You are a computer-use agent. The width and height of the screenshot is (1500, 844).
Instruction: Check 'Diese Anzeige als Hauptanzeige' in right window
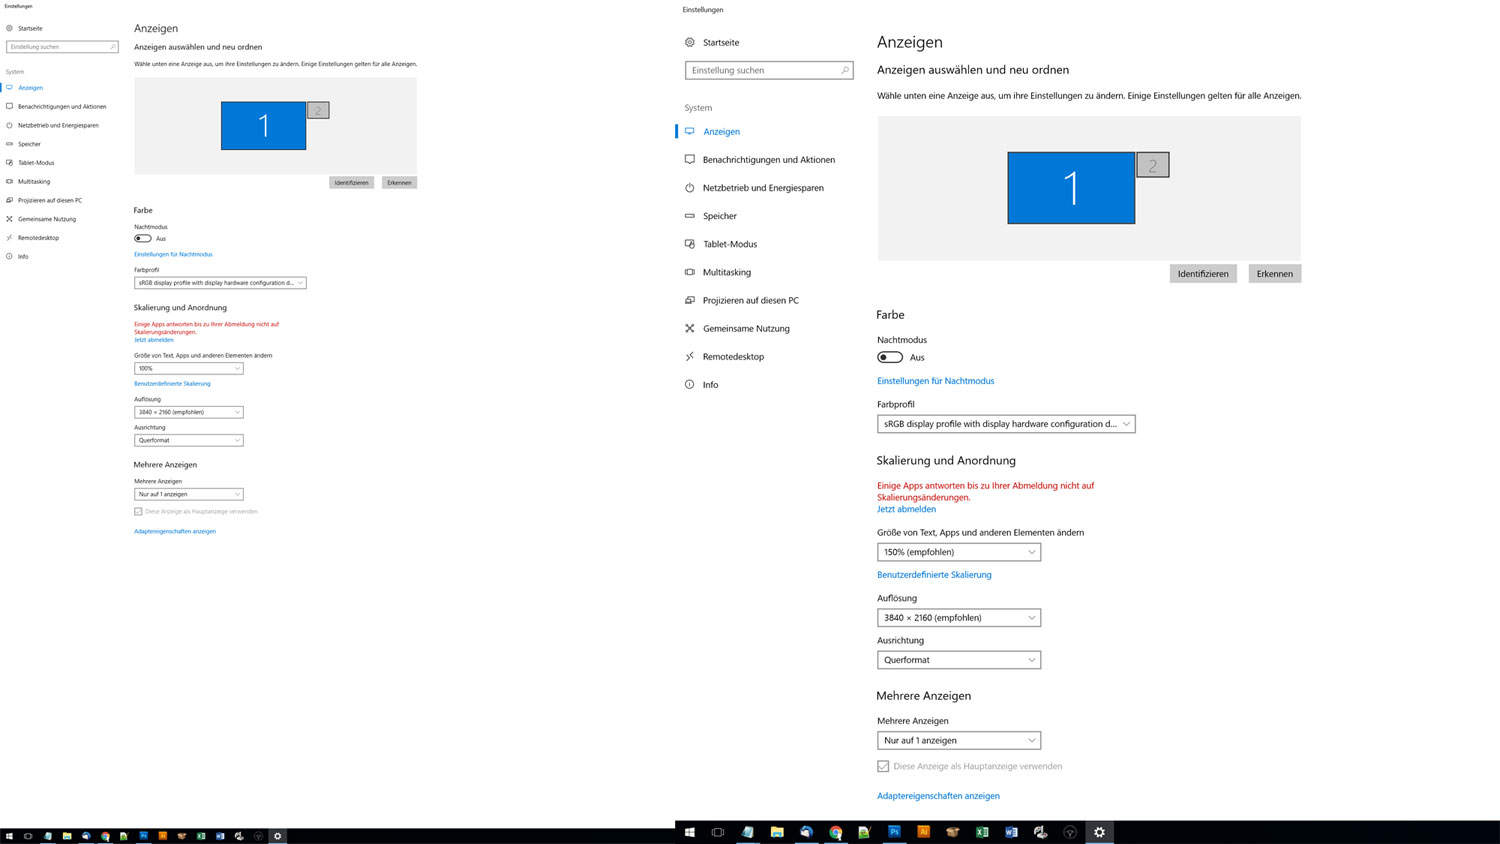tap(883, 766)
